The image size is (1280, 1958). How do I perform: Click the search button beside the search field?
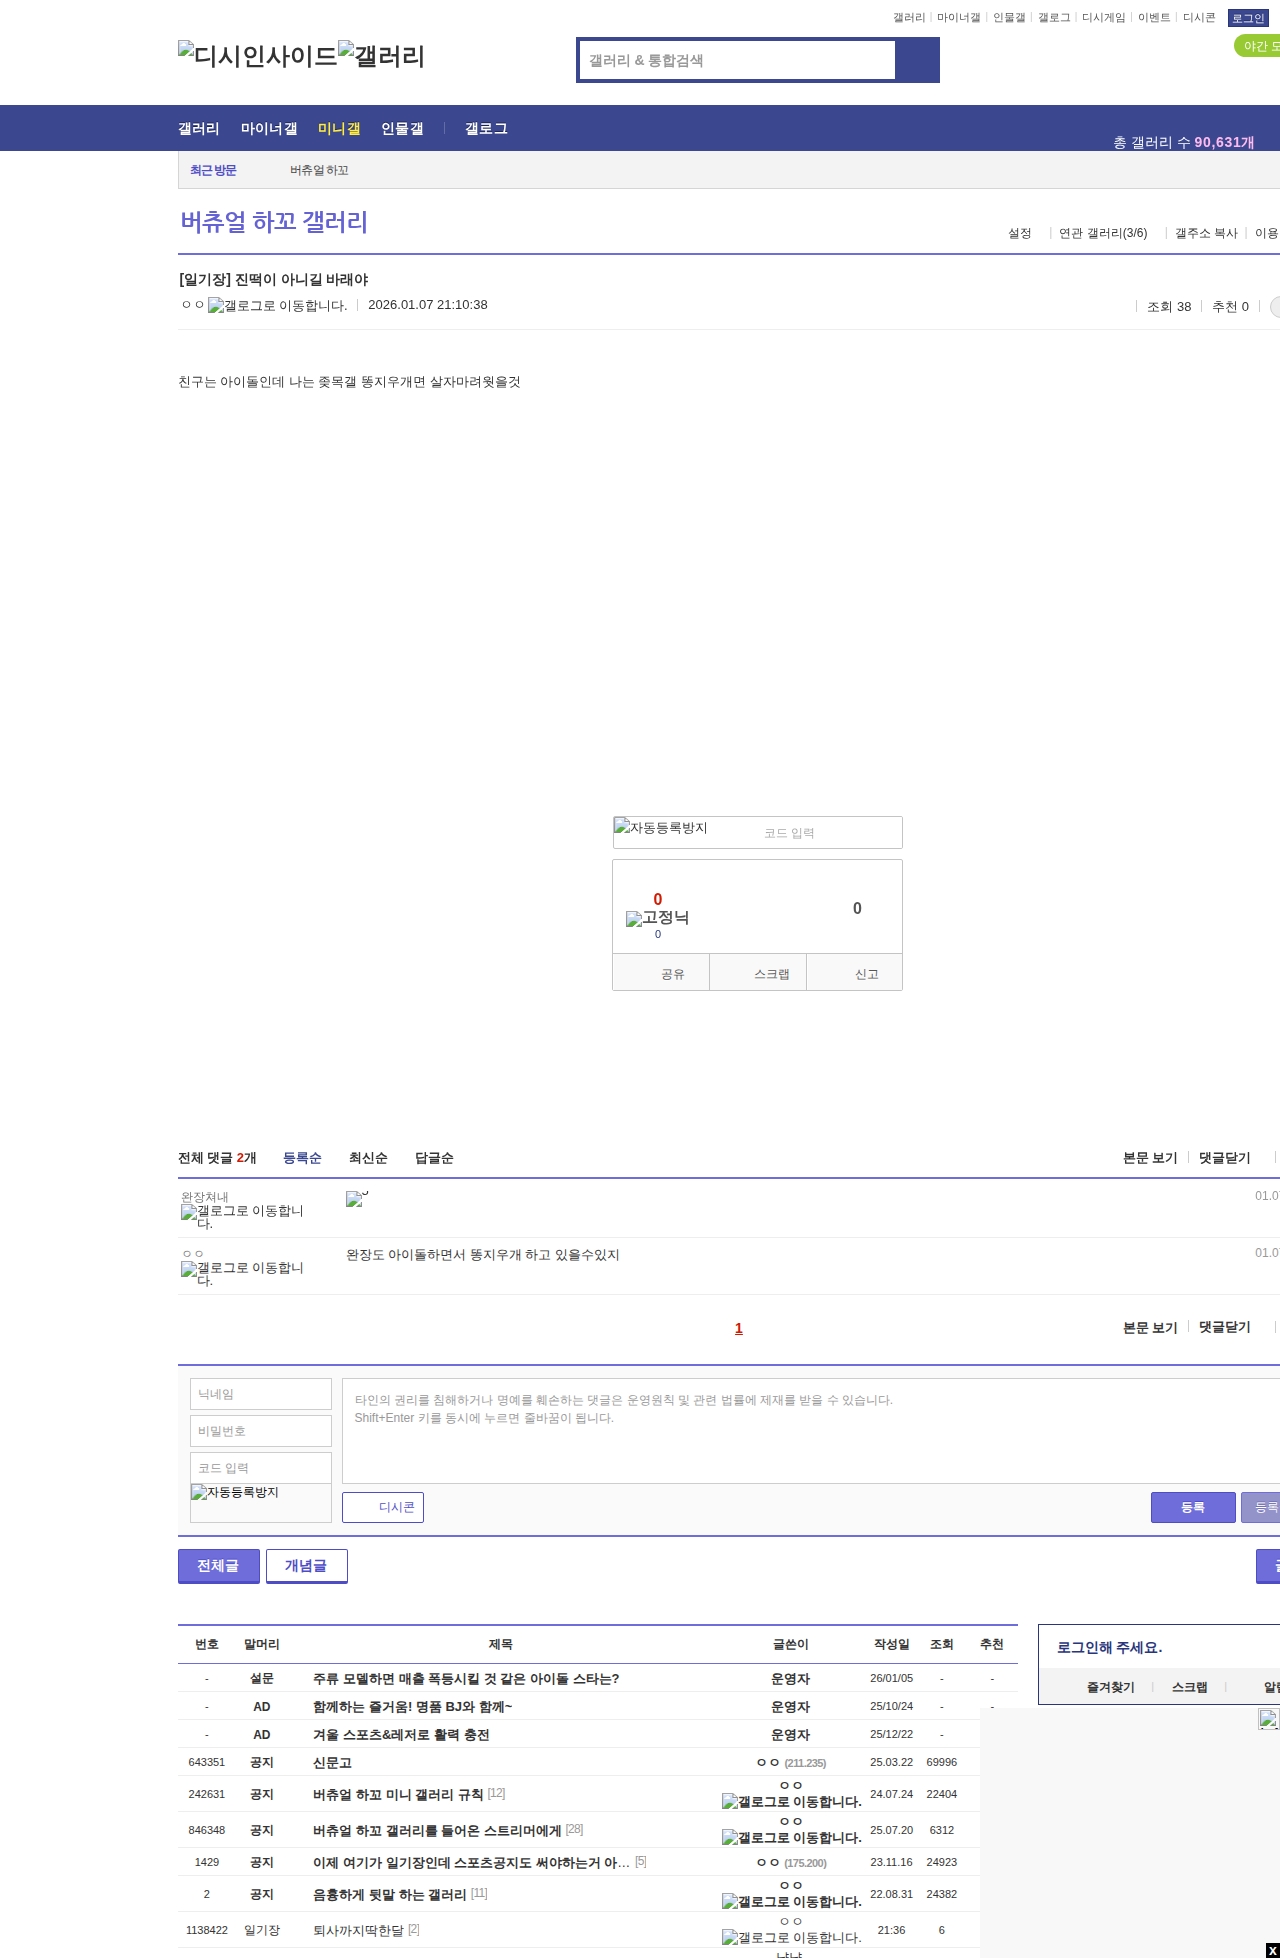point(917,60)
